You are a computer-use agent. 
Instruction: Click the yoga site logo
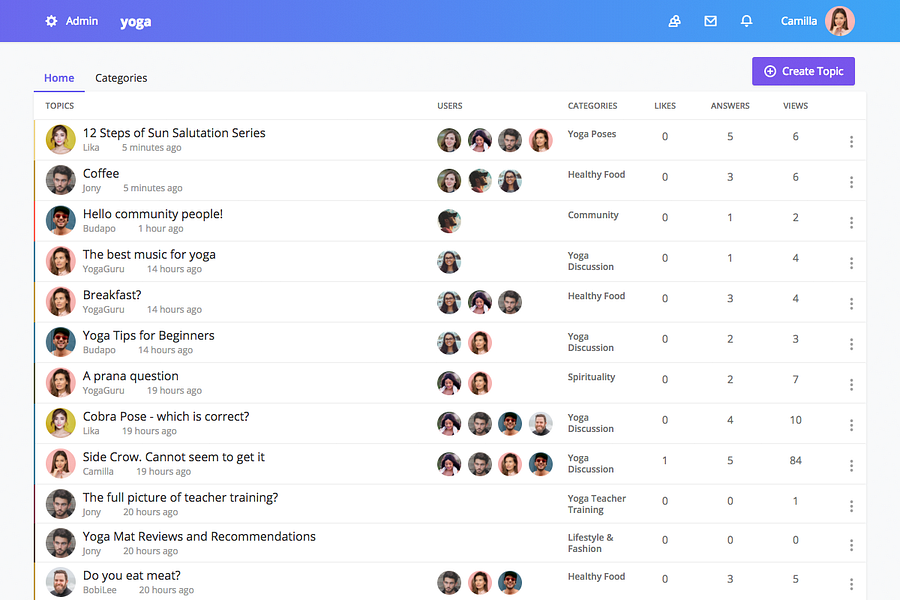135,22
